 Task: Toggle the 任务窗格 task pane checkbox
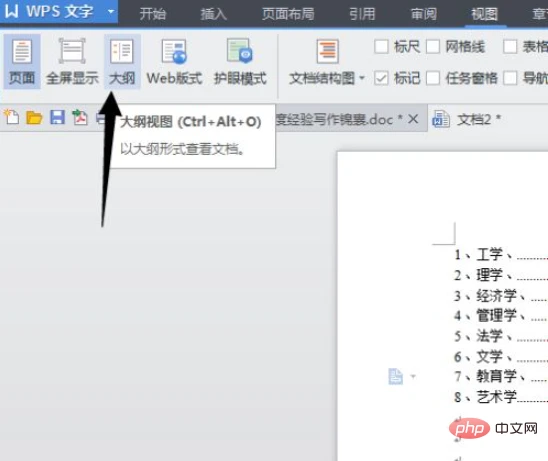pyautogui.click(x=433, y=78)
